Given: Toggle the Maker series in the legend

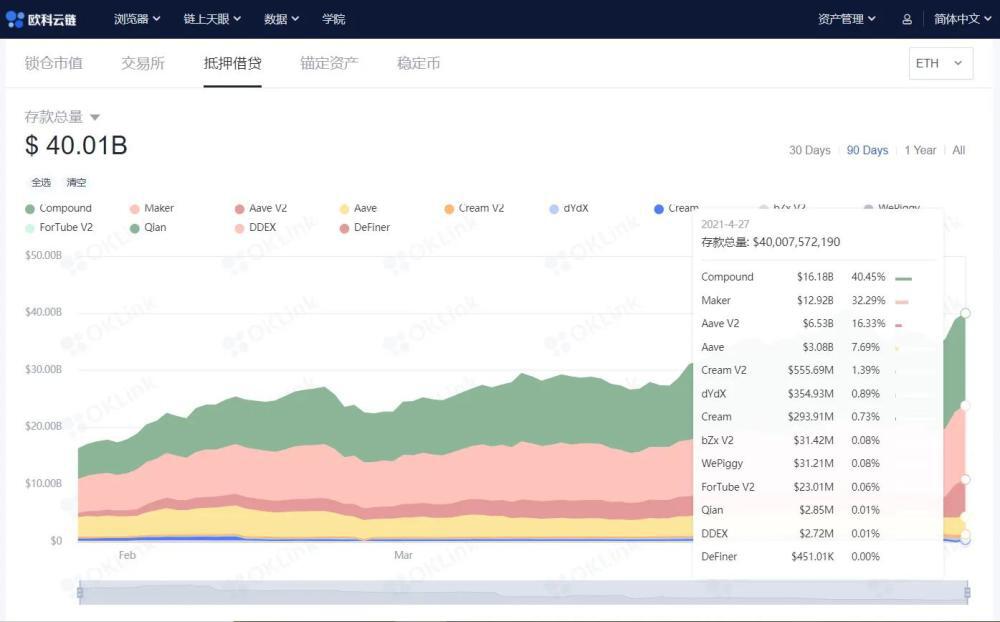Looking at the screenshot, I should tap(135, 208).
